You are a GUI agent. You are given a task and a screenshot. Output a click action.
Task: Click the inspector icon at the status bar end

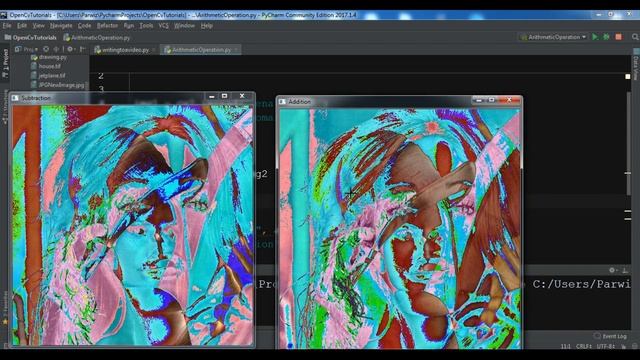click(x=635, y=347)
